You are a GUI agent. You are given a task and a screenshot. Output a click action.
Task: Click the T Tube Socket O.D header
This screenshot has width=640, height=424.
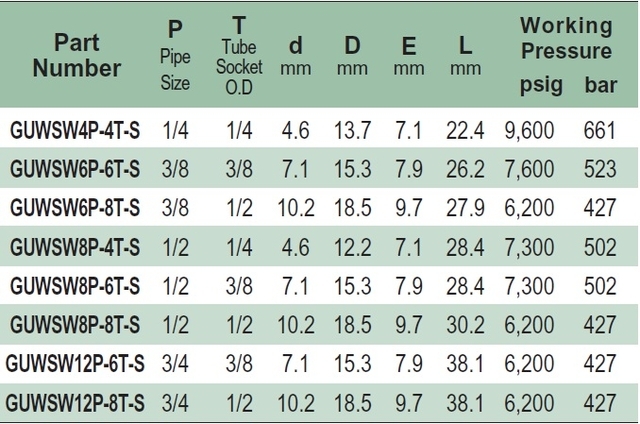[239, 55]
